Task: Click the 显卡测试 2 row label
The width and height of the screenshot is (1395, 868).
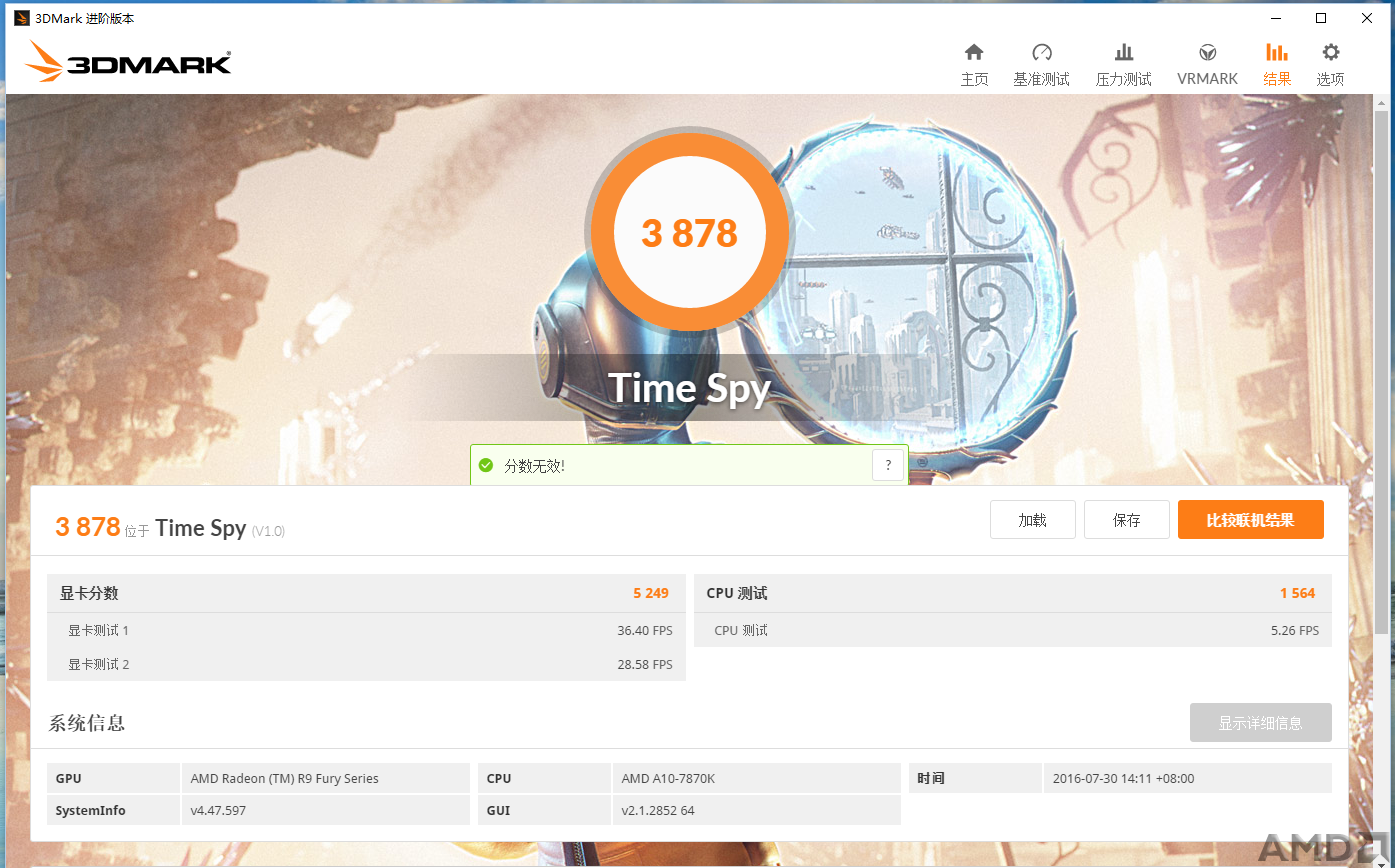Action: point(98,664)
